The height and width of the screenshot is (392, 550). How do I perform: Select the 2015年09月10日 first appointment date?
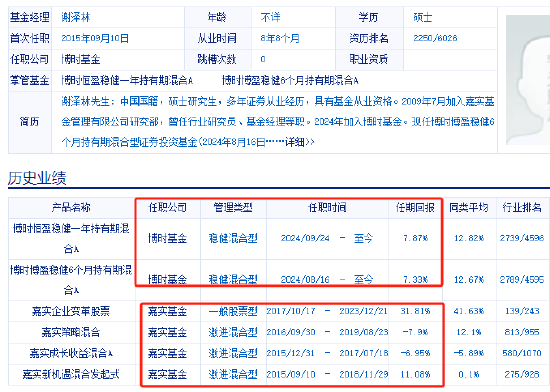(x=95, y=38)
